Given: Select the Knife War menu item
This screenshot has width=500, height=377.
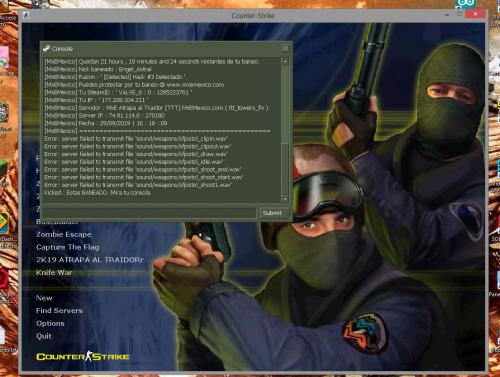Looking at the screenshot, I should tap(54, 272).
